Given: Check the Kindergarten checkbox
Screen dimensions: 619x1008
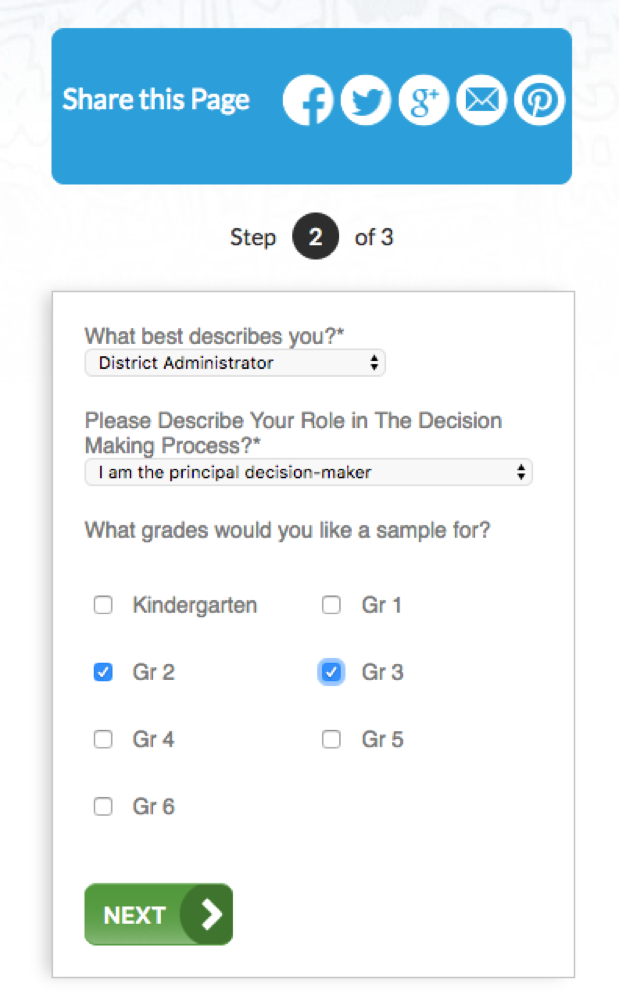Looking at the screenshot, I should pyautogui.click(x=103, y=605).
